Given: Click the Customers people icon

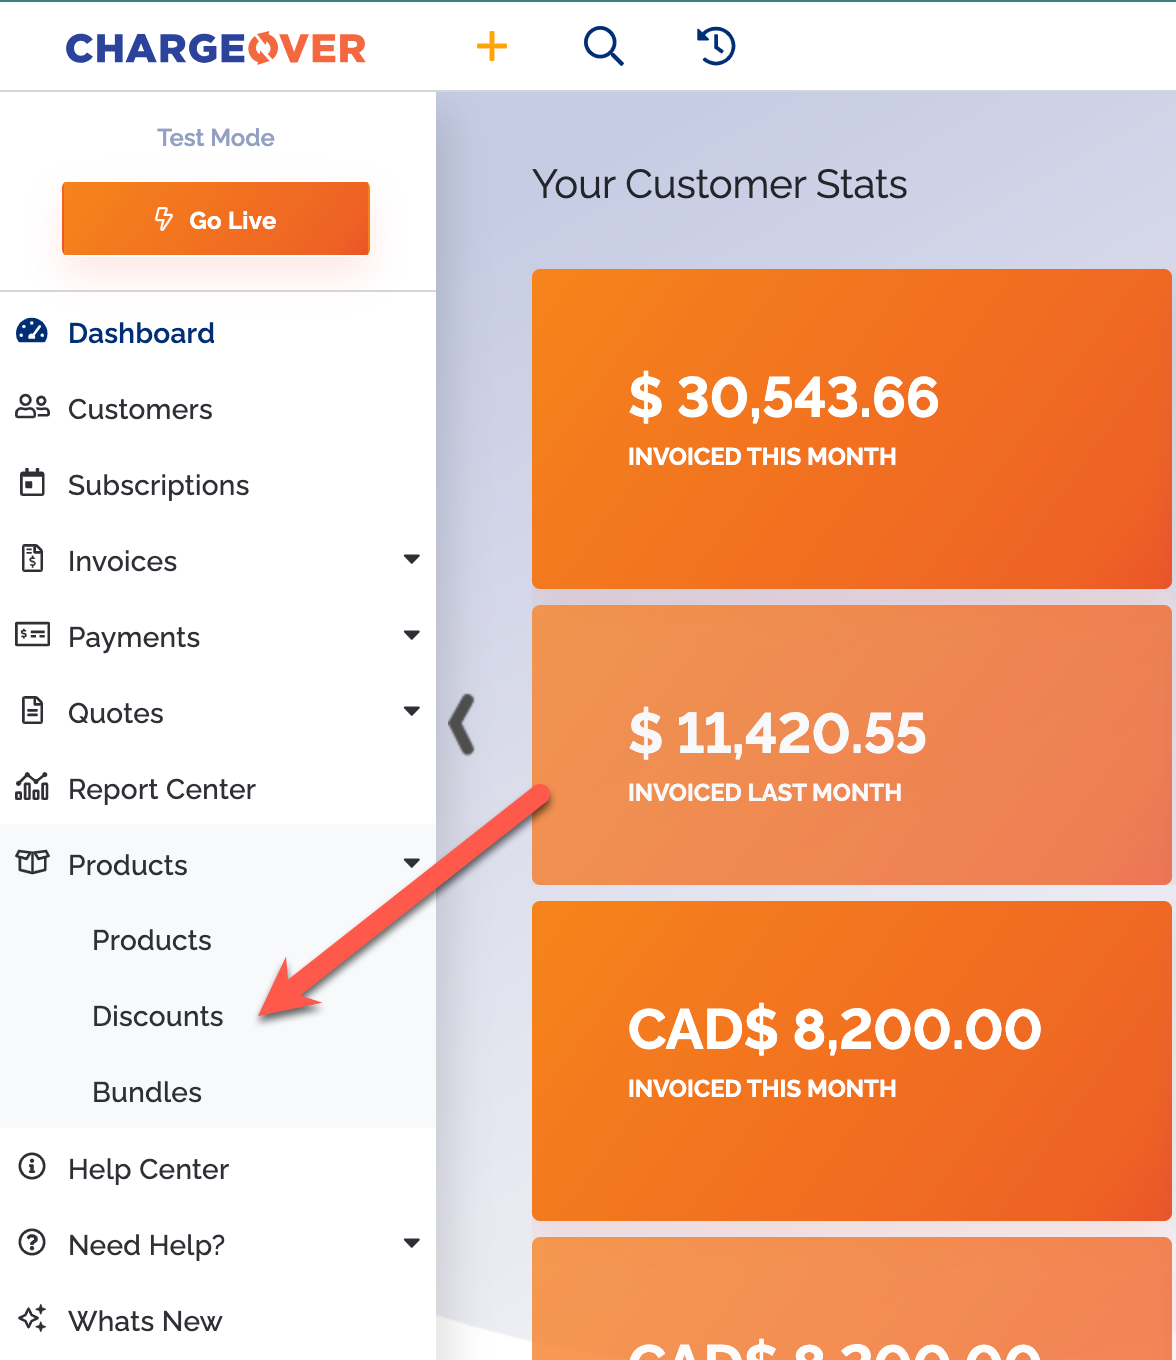Looking at the screenshot, I should [32, 407].
